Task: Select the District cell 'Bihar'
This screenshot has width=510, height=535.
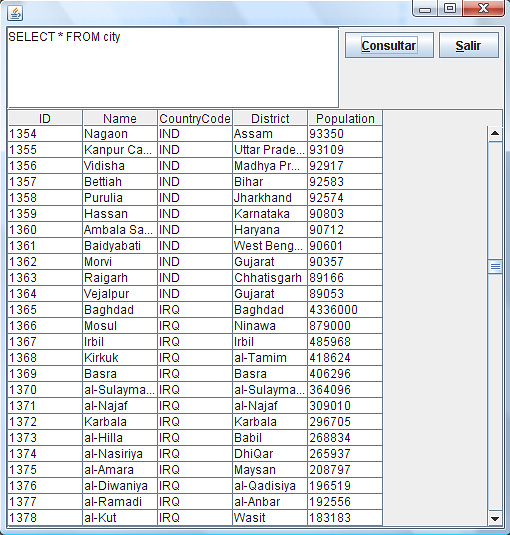Action: (270, 182)
